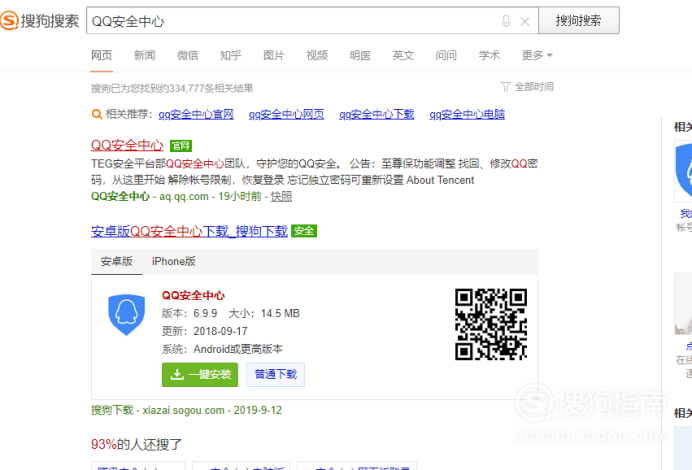Open the 微信 tab
Viewport: 692px width, 470px height.
tap(188, 55)
